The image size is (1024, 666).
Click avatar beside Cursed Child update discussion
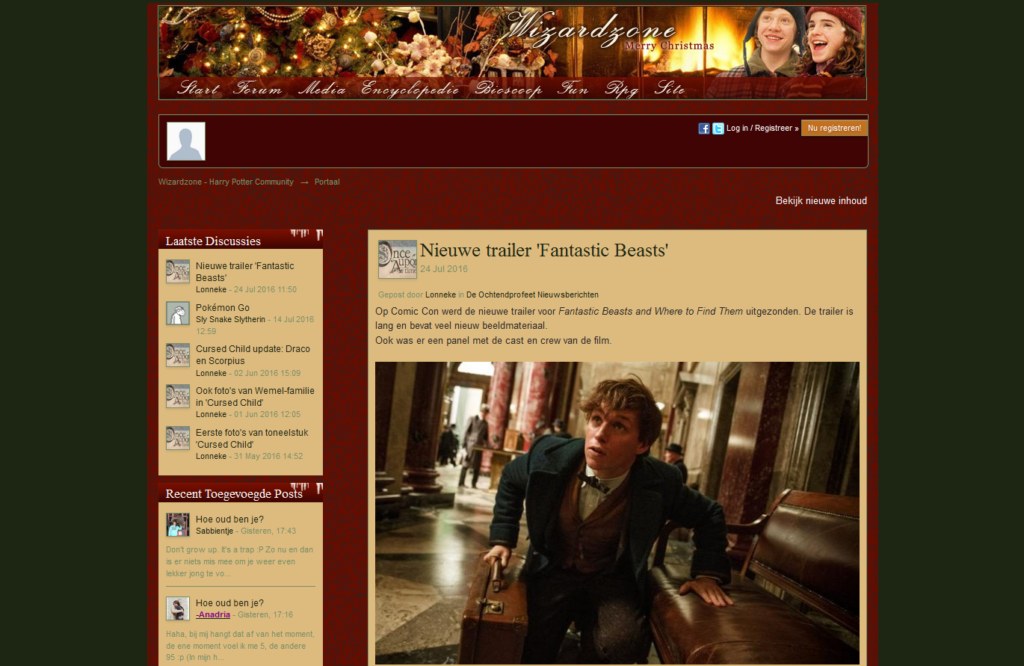tap(178, 355)
